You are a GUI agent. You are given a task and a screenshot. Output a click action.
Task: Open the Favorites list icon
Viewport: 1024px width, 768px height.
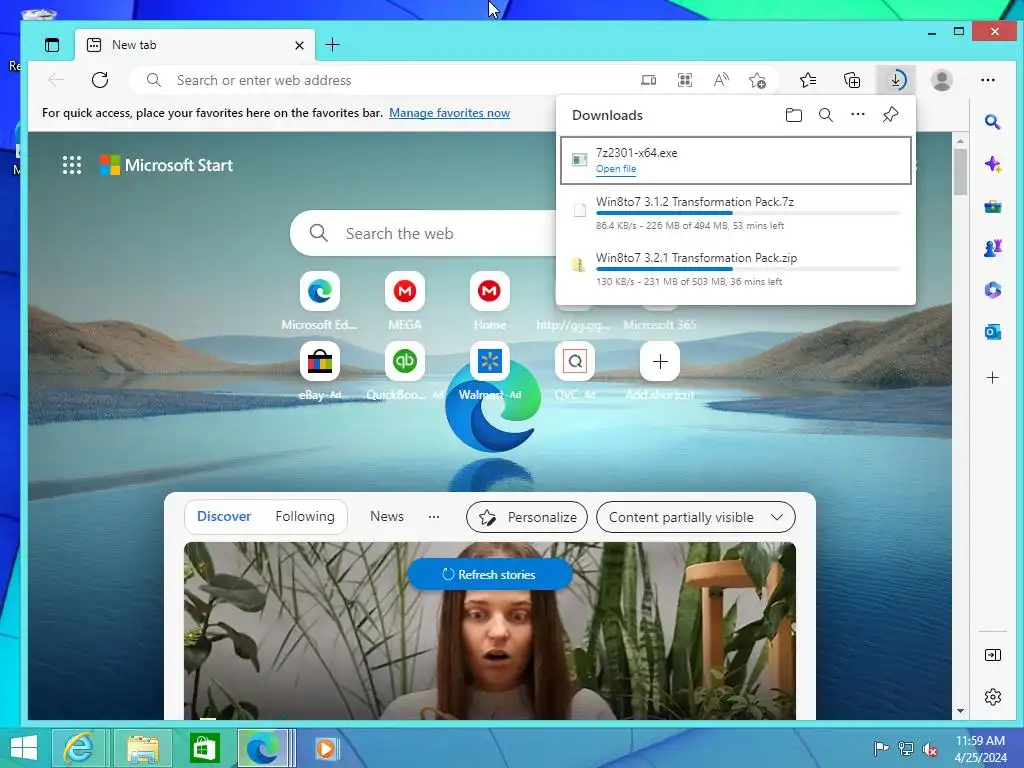tap(808, 80)
